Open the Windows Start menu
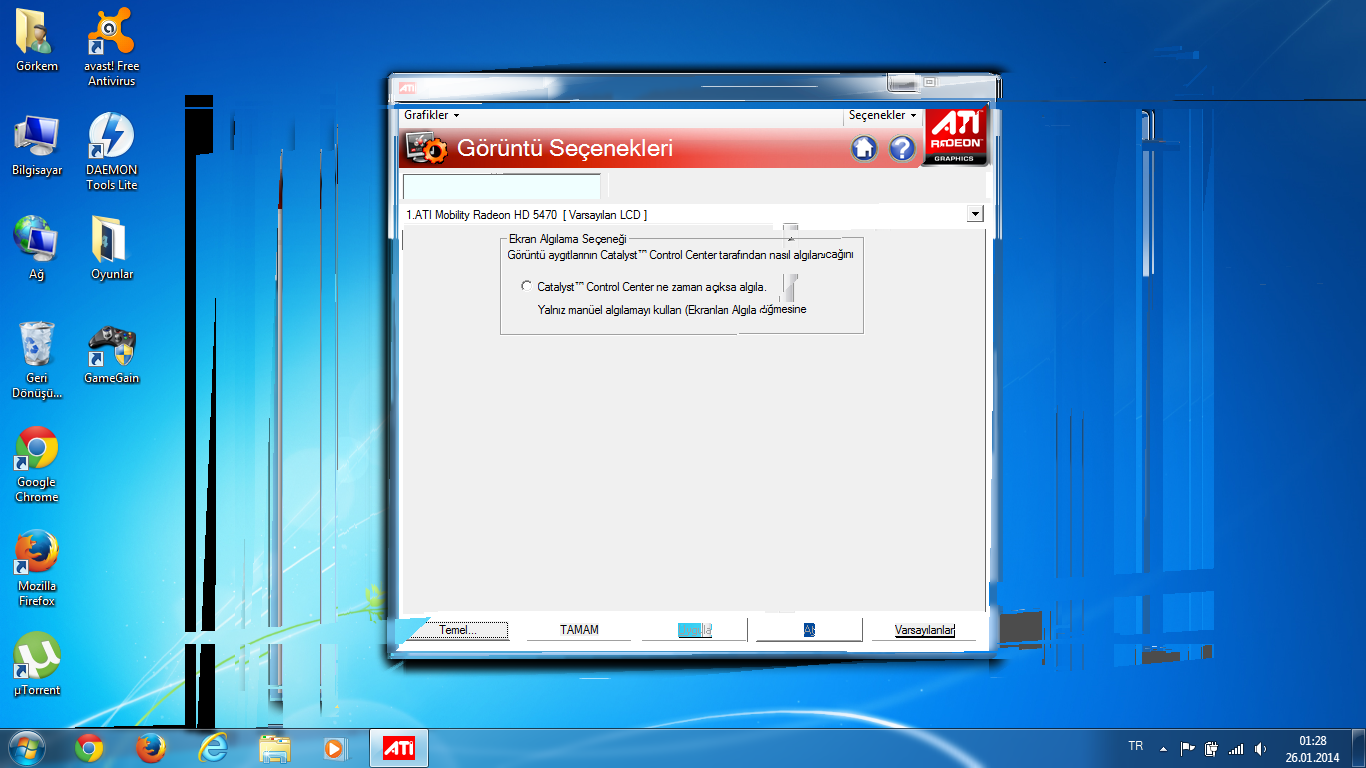 26,747
